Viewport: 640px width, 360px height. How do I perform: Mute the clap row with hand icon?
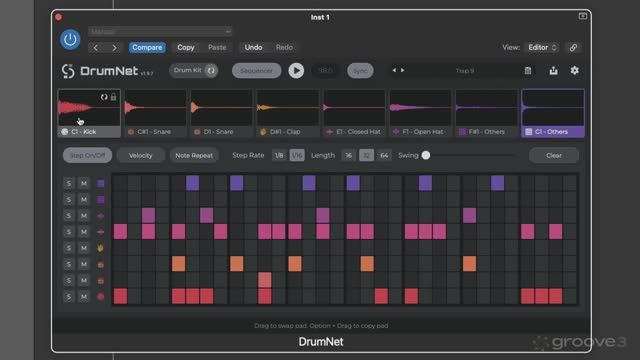tap(84, 248)
